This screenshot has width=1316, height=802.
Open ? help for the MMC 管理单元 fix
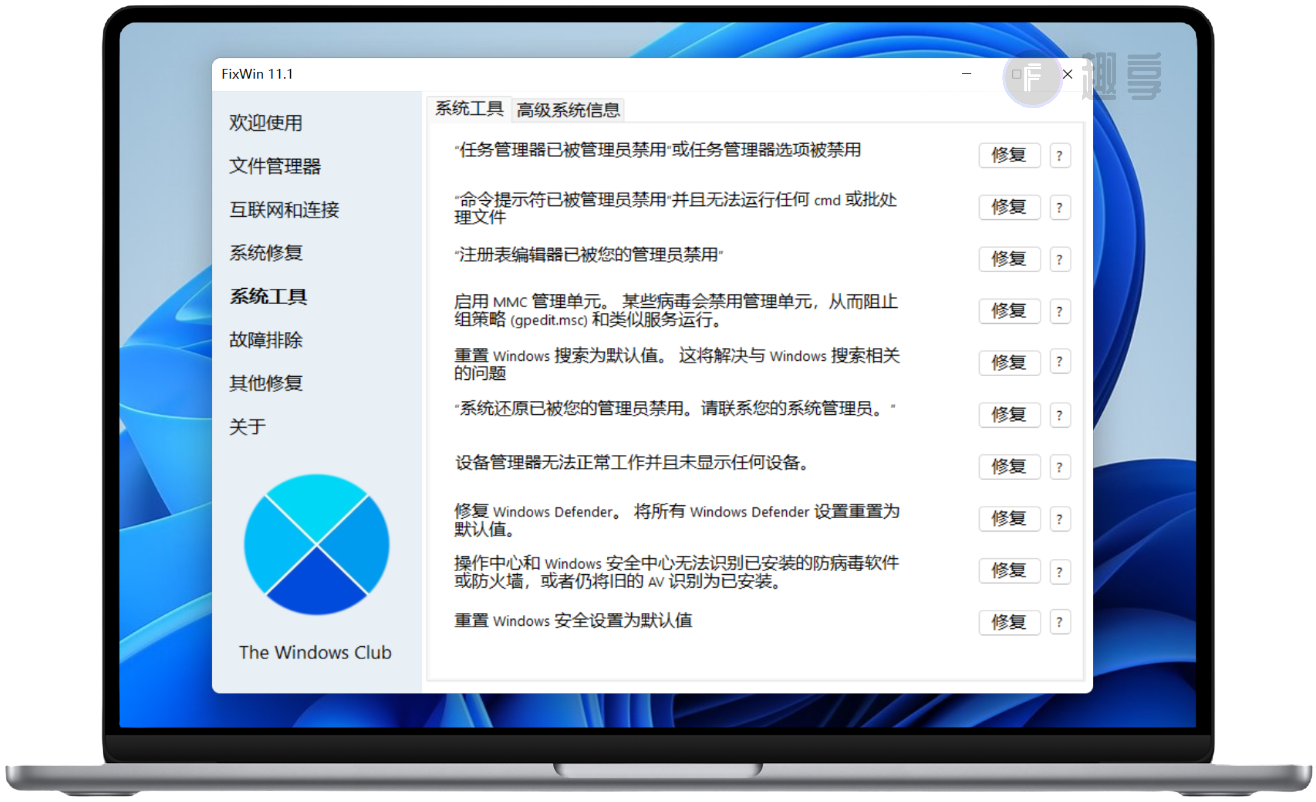[1060, 312]
